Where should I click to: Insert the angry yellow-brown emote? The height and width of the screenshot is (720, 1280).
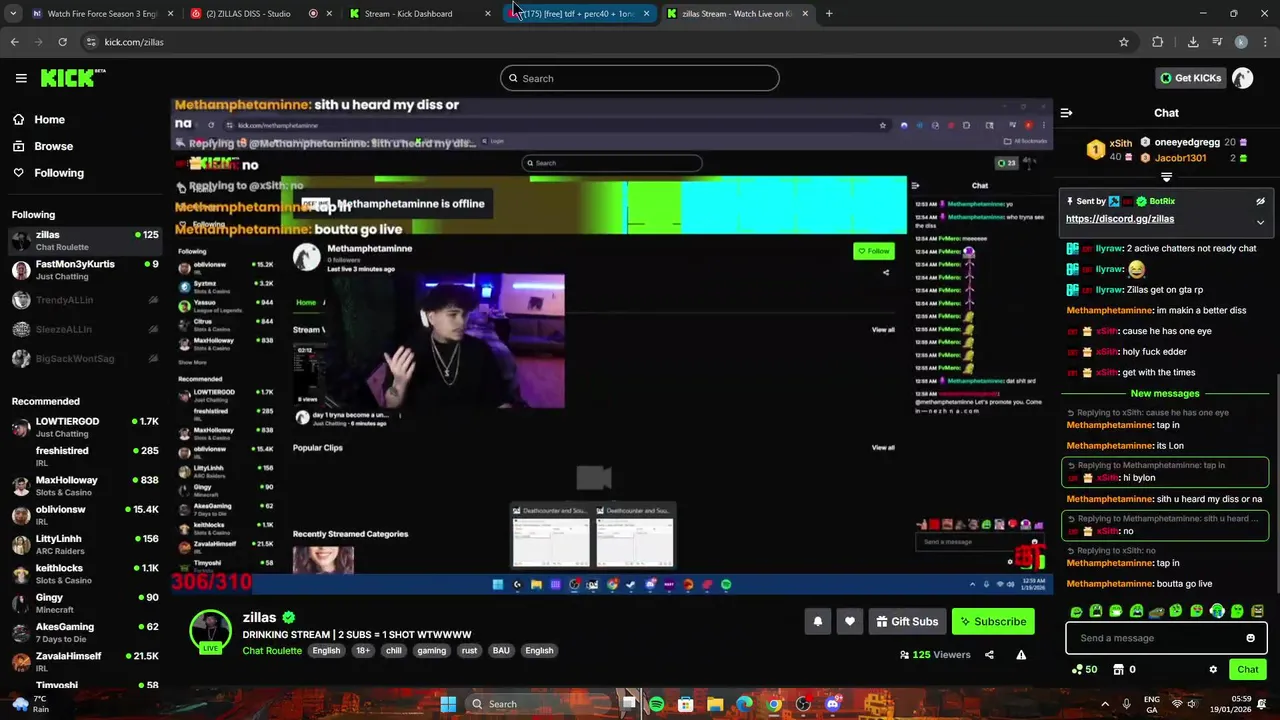tap(1258, 611)
